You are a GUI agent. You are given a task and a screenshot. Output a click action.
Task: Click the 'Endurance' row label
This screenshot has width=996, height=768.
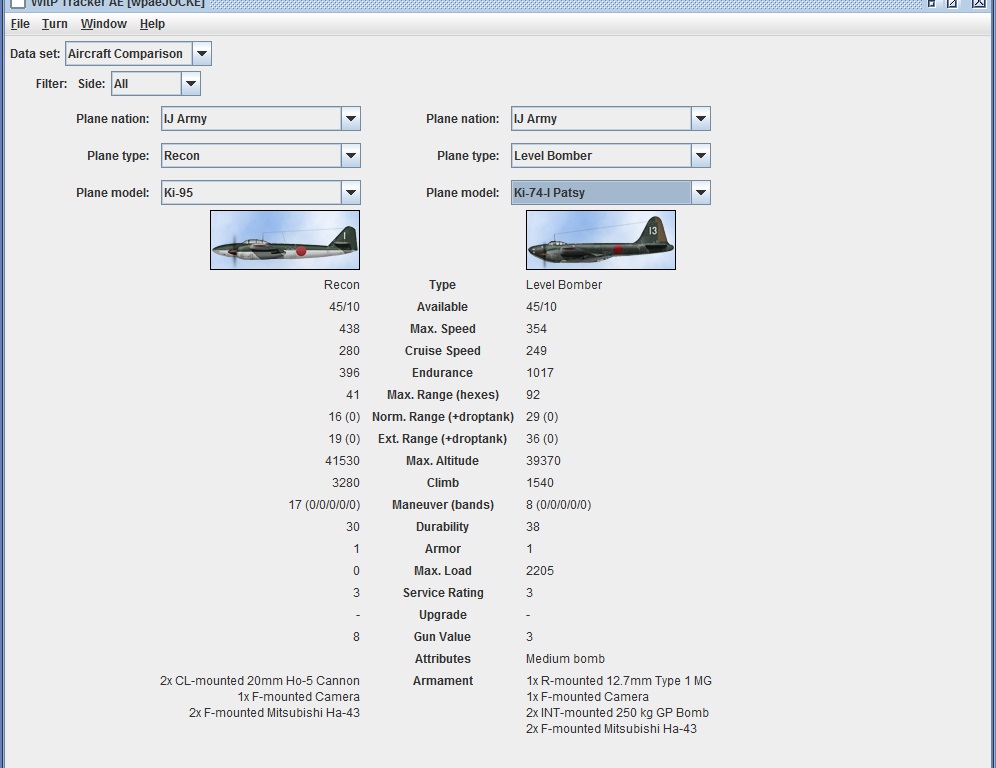coord(443,373)
